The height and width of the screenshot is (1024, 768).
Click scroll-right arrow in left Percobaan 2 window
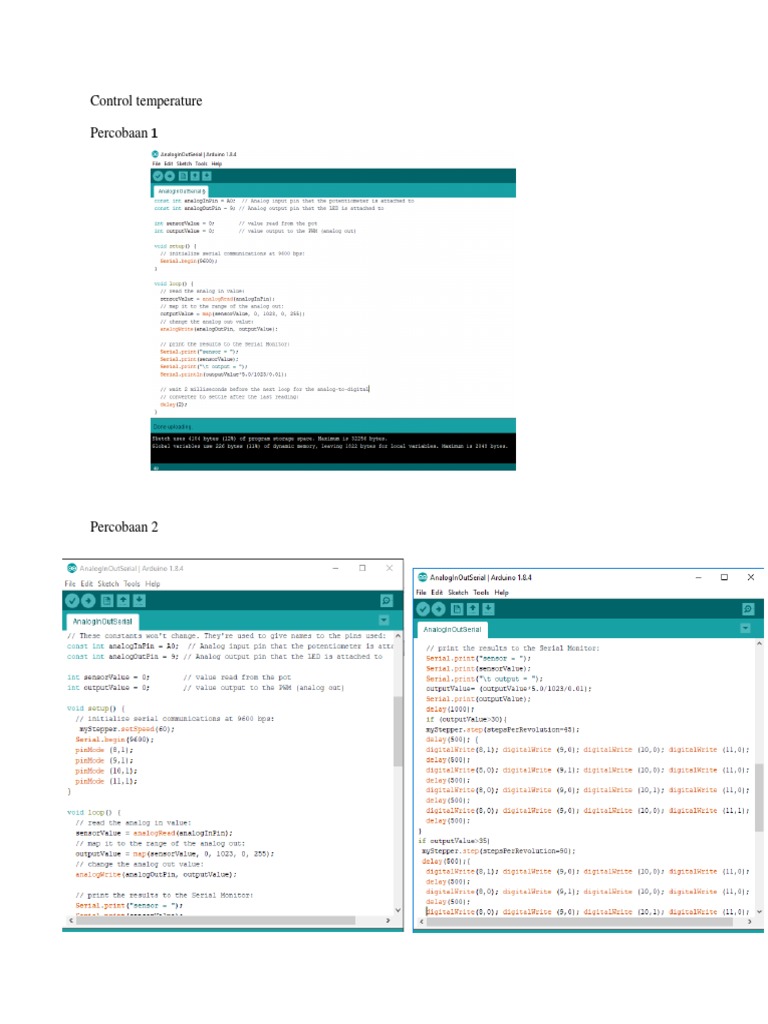[388, 920]
